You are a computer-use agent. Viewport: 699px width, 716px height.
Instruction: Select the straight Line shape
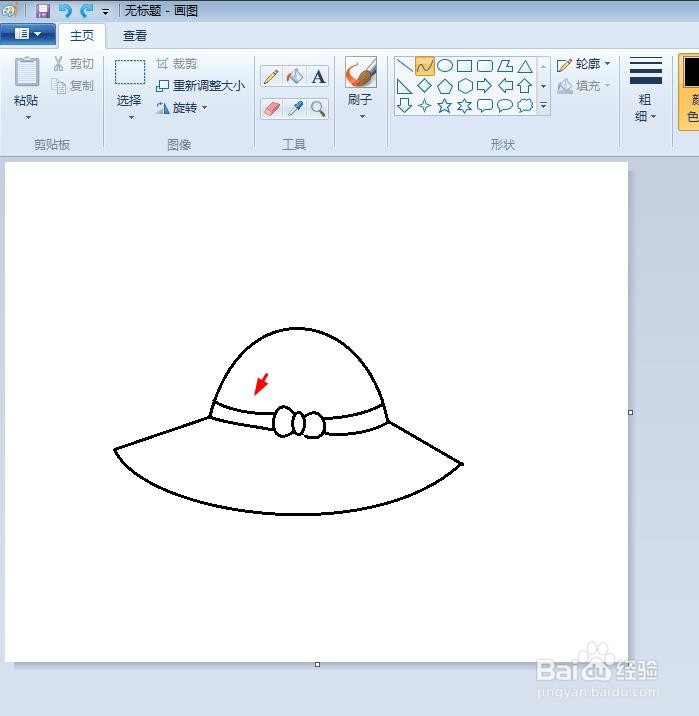[405, 66]
